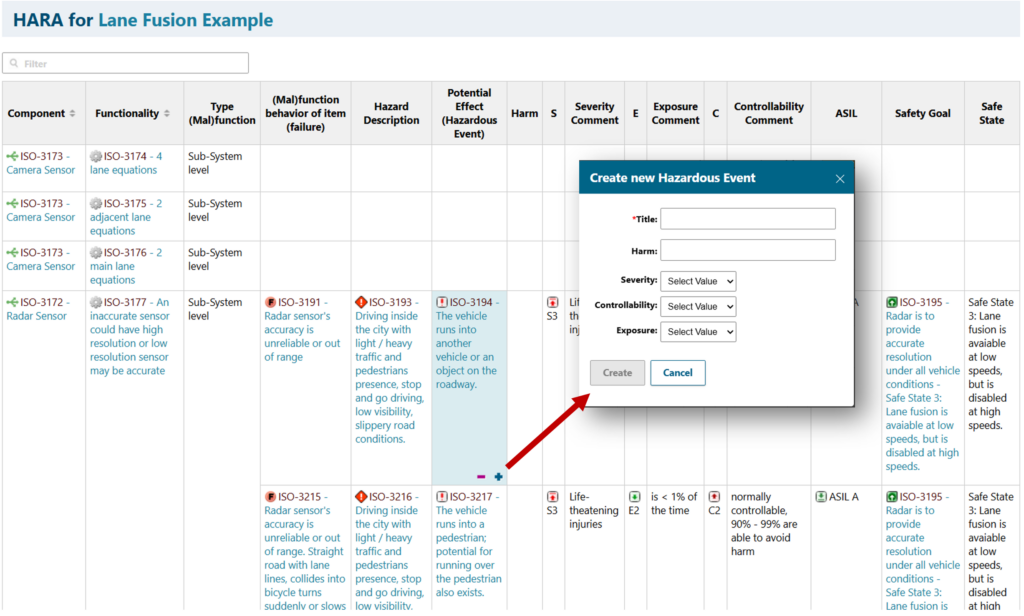Click the ISO-3177 functionality gear icon
This screenshot has width=1024, height=616.
(96, 302)
